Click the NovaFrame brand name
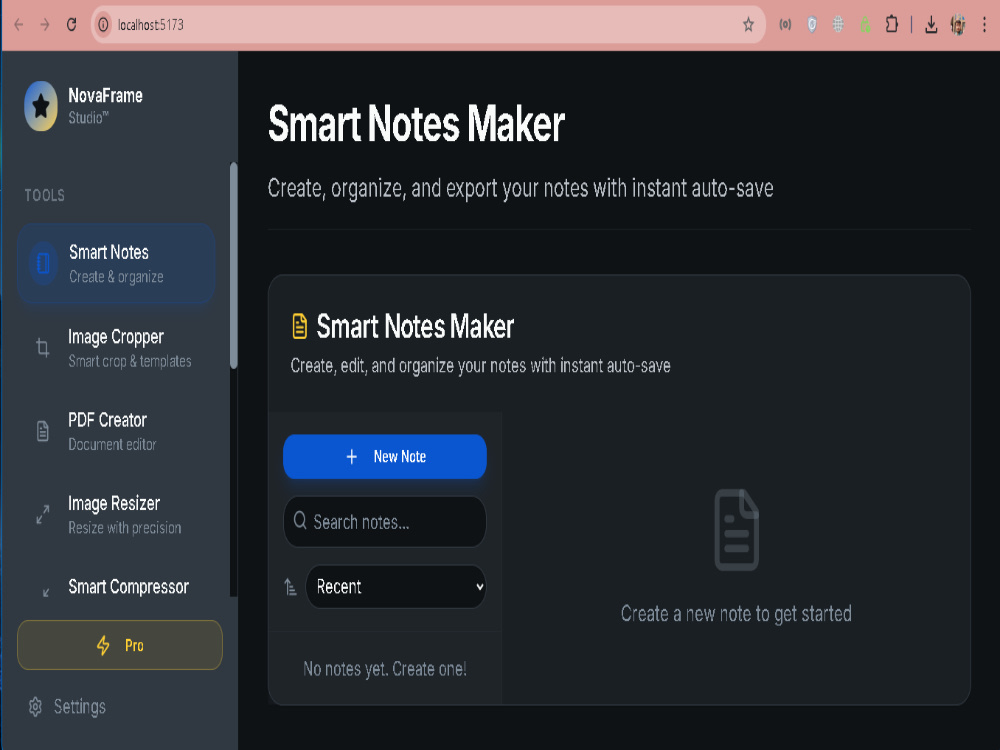This screenshot has width=1000, height=750. point(105,96)
